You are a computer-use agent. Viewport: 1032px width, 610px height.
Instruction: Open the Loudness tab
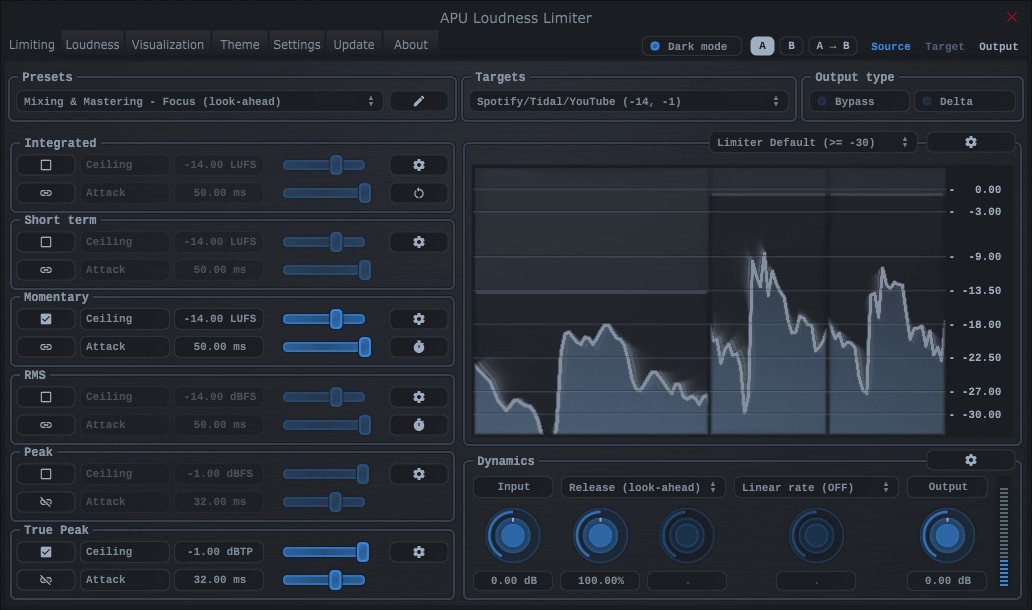92,45
